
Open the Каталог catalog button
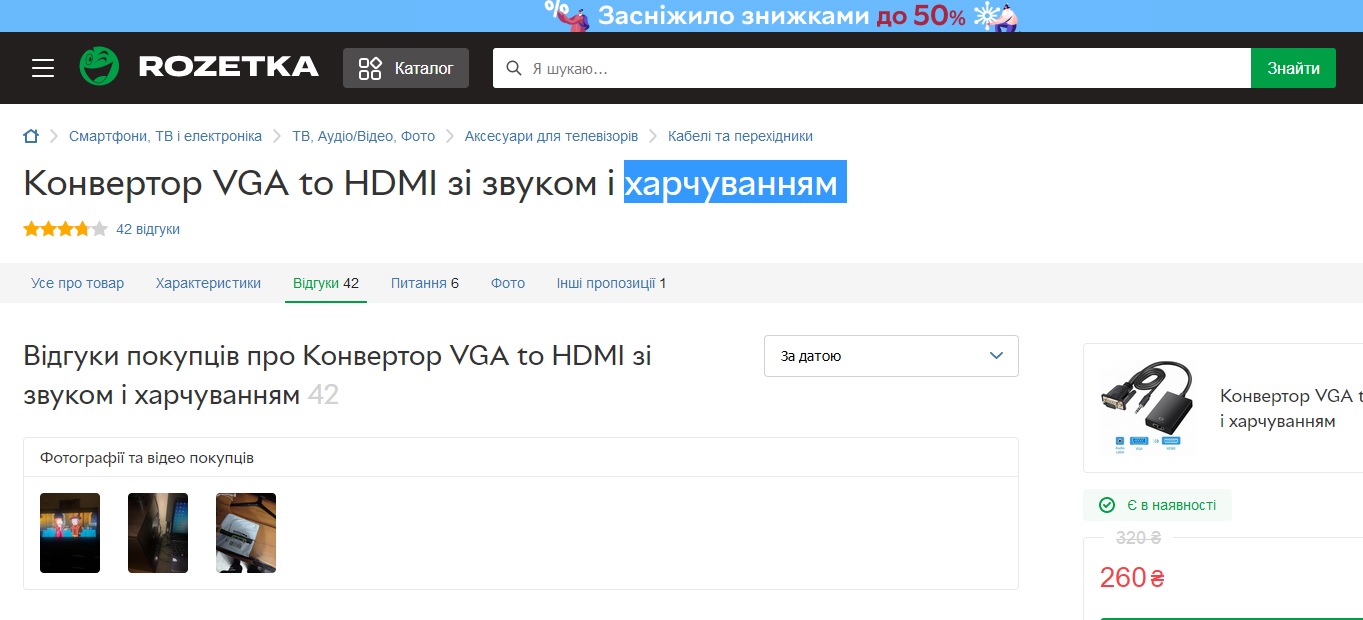(405, 68)
